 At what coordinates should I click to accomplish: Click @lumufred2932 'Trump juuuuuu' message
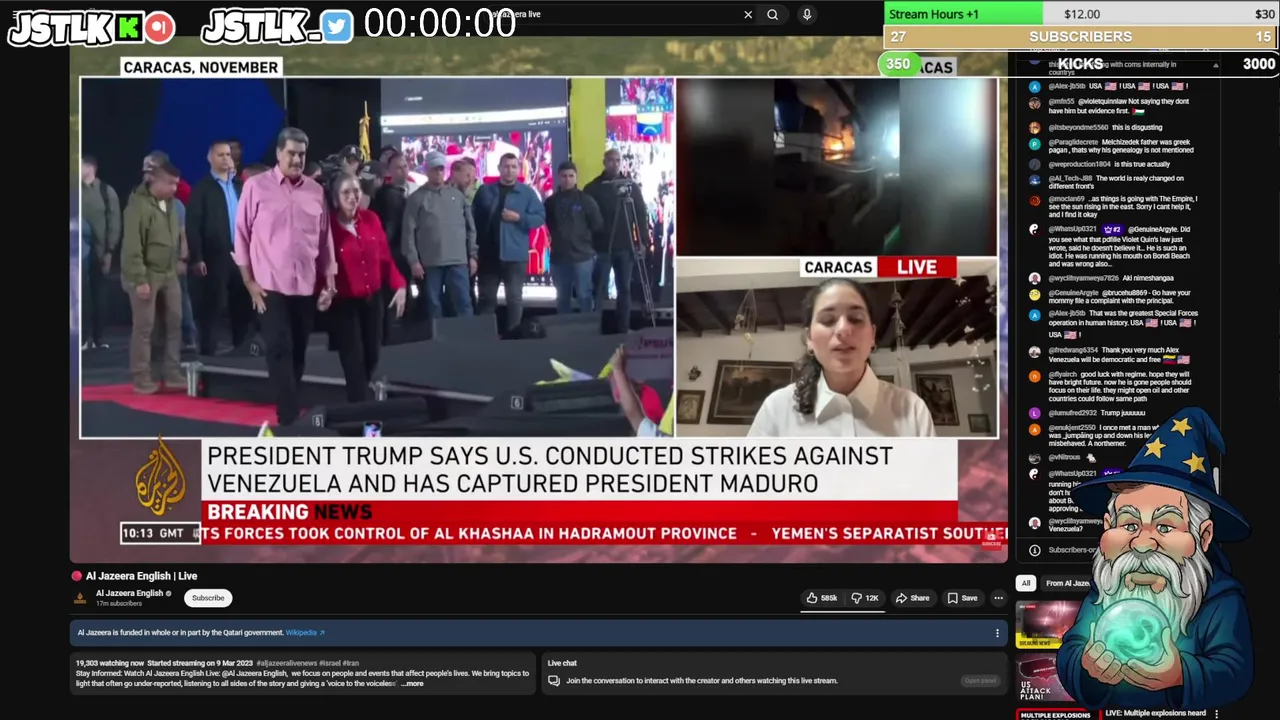(x=1097, y=413)
